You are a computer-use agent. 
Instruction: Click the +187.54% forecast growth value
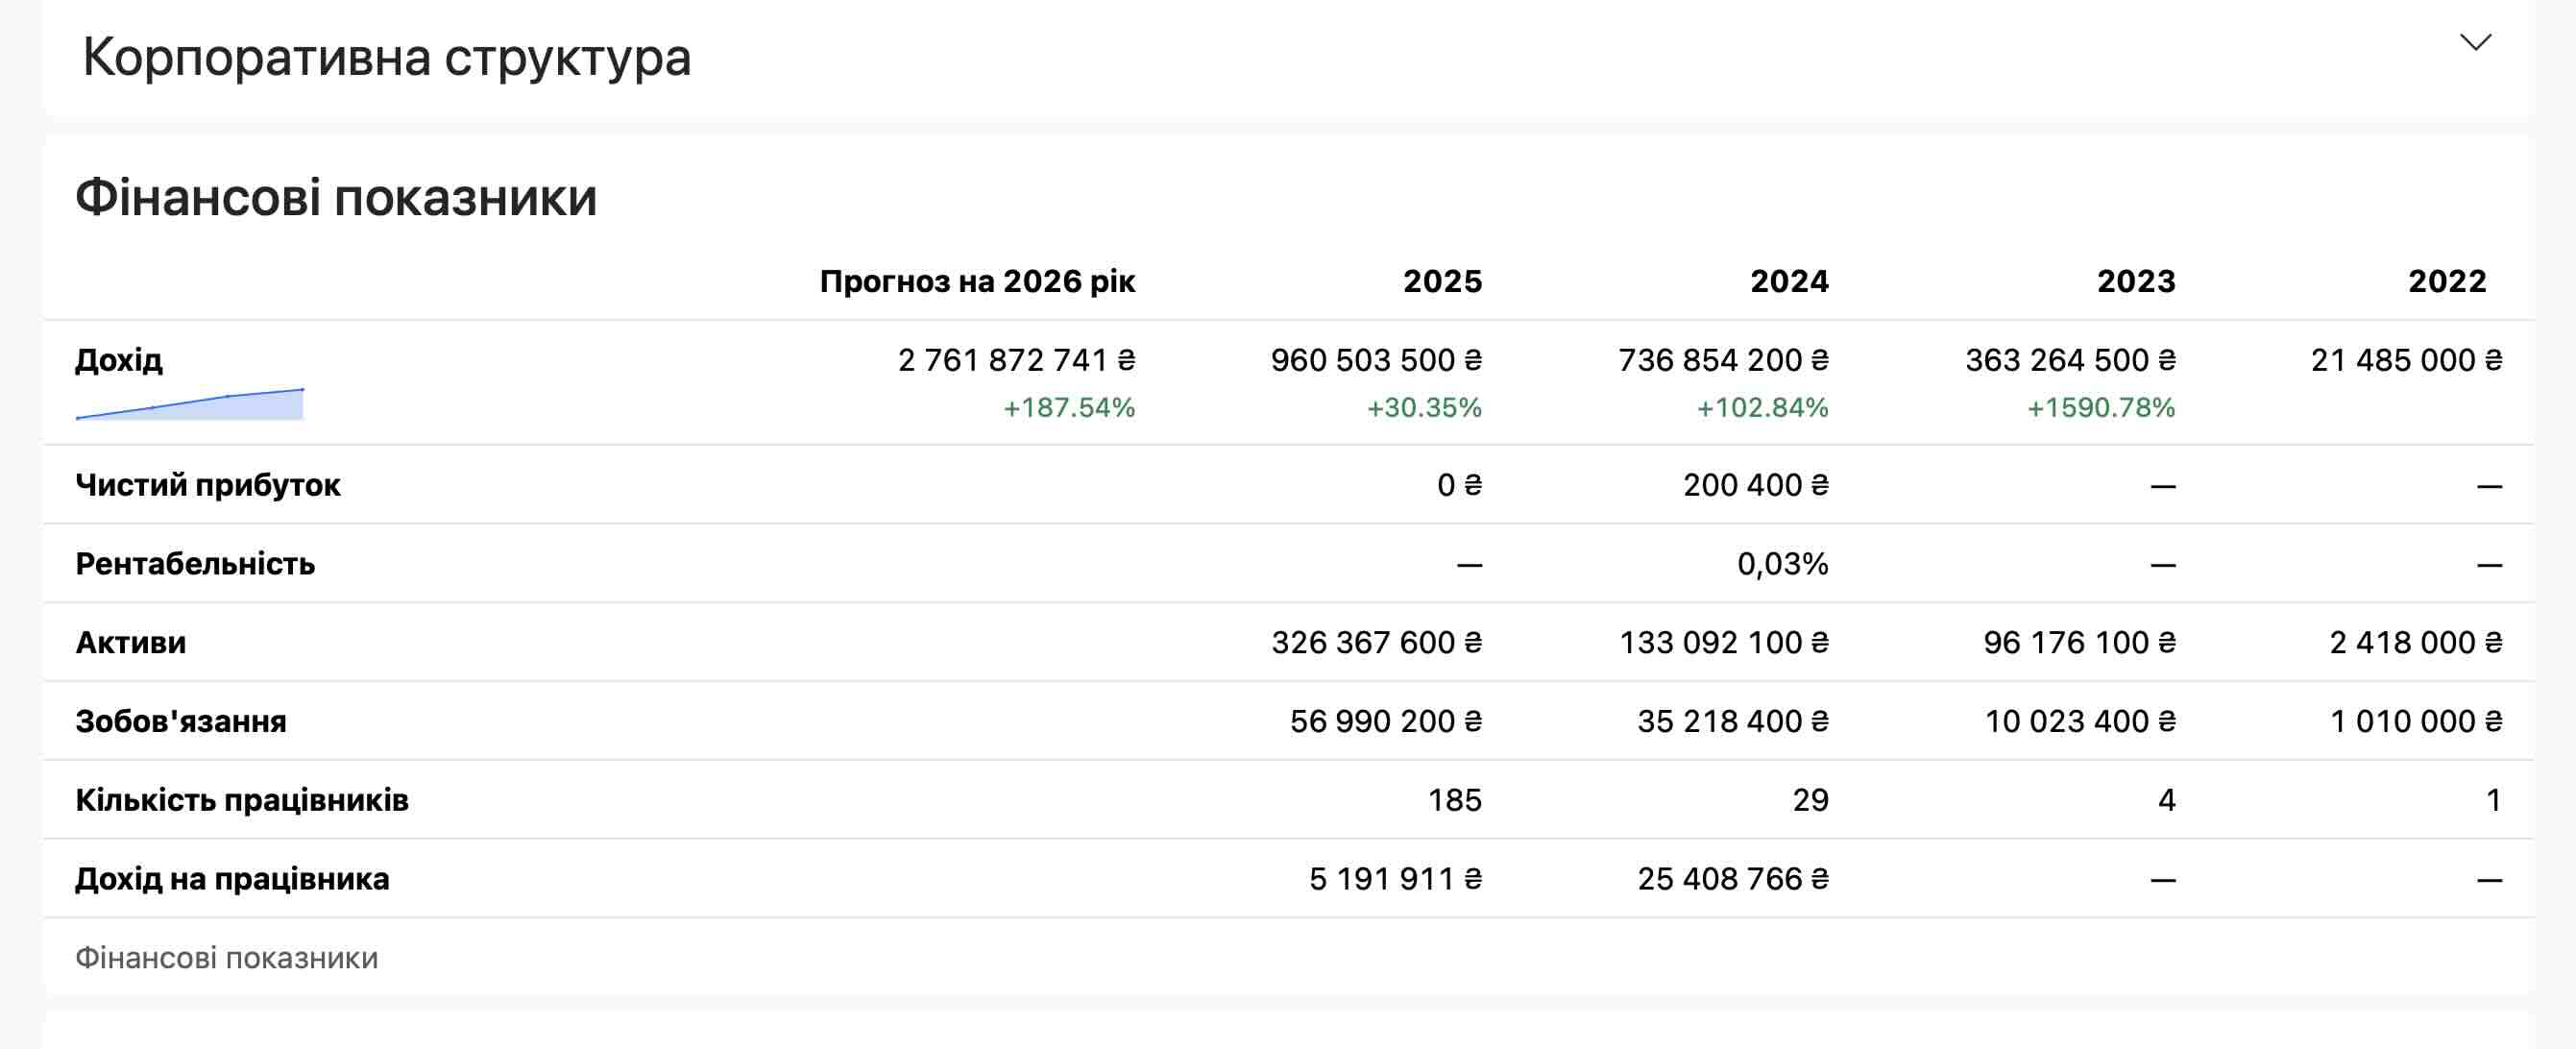(1068, 408)
